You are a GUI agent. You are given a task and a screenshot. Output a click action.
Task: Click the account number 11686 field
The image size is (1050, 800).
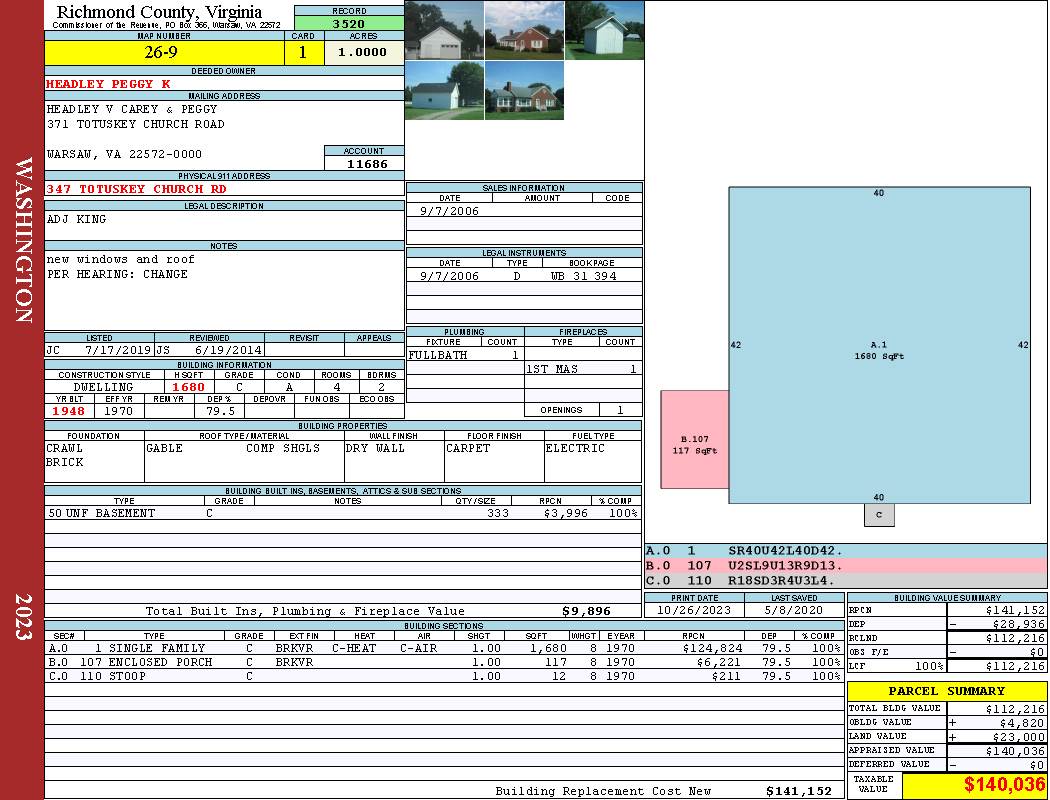364,163
